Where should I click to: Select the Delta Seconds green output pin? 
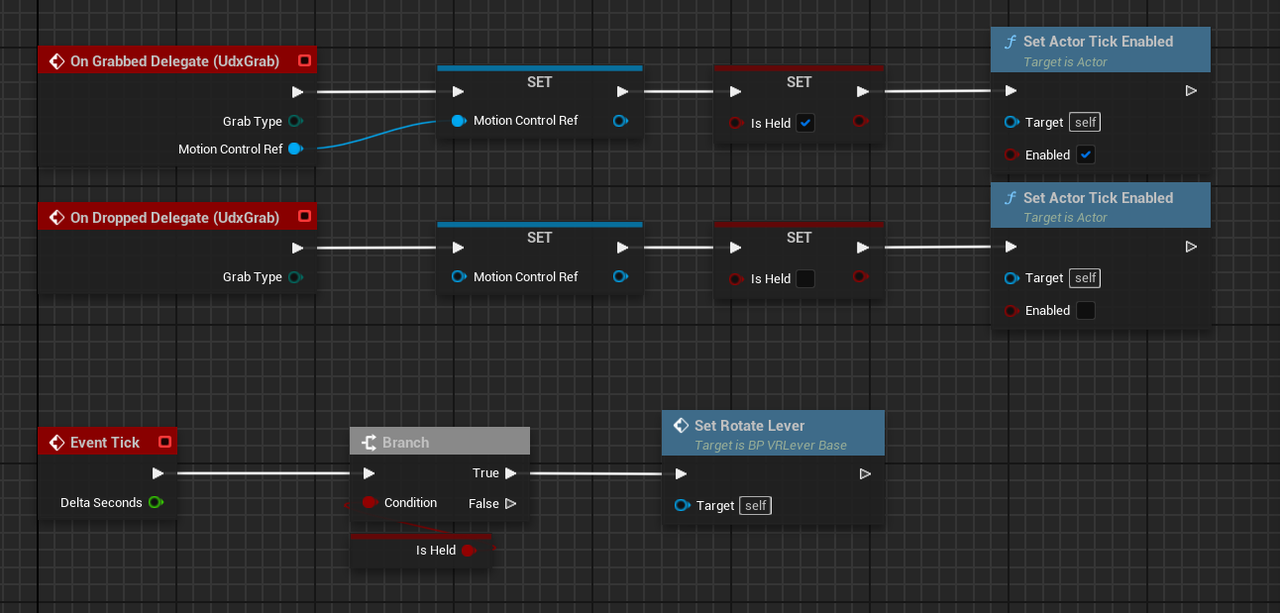[155, 502]
